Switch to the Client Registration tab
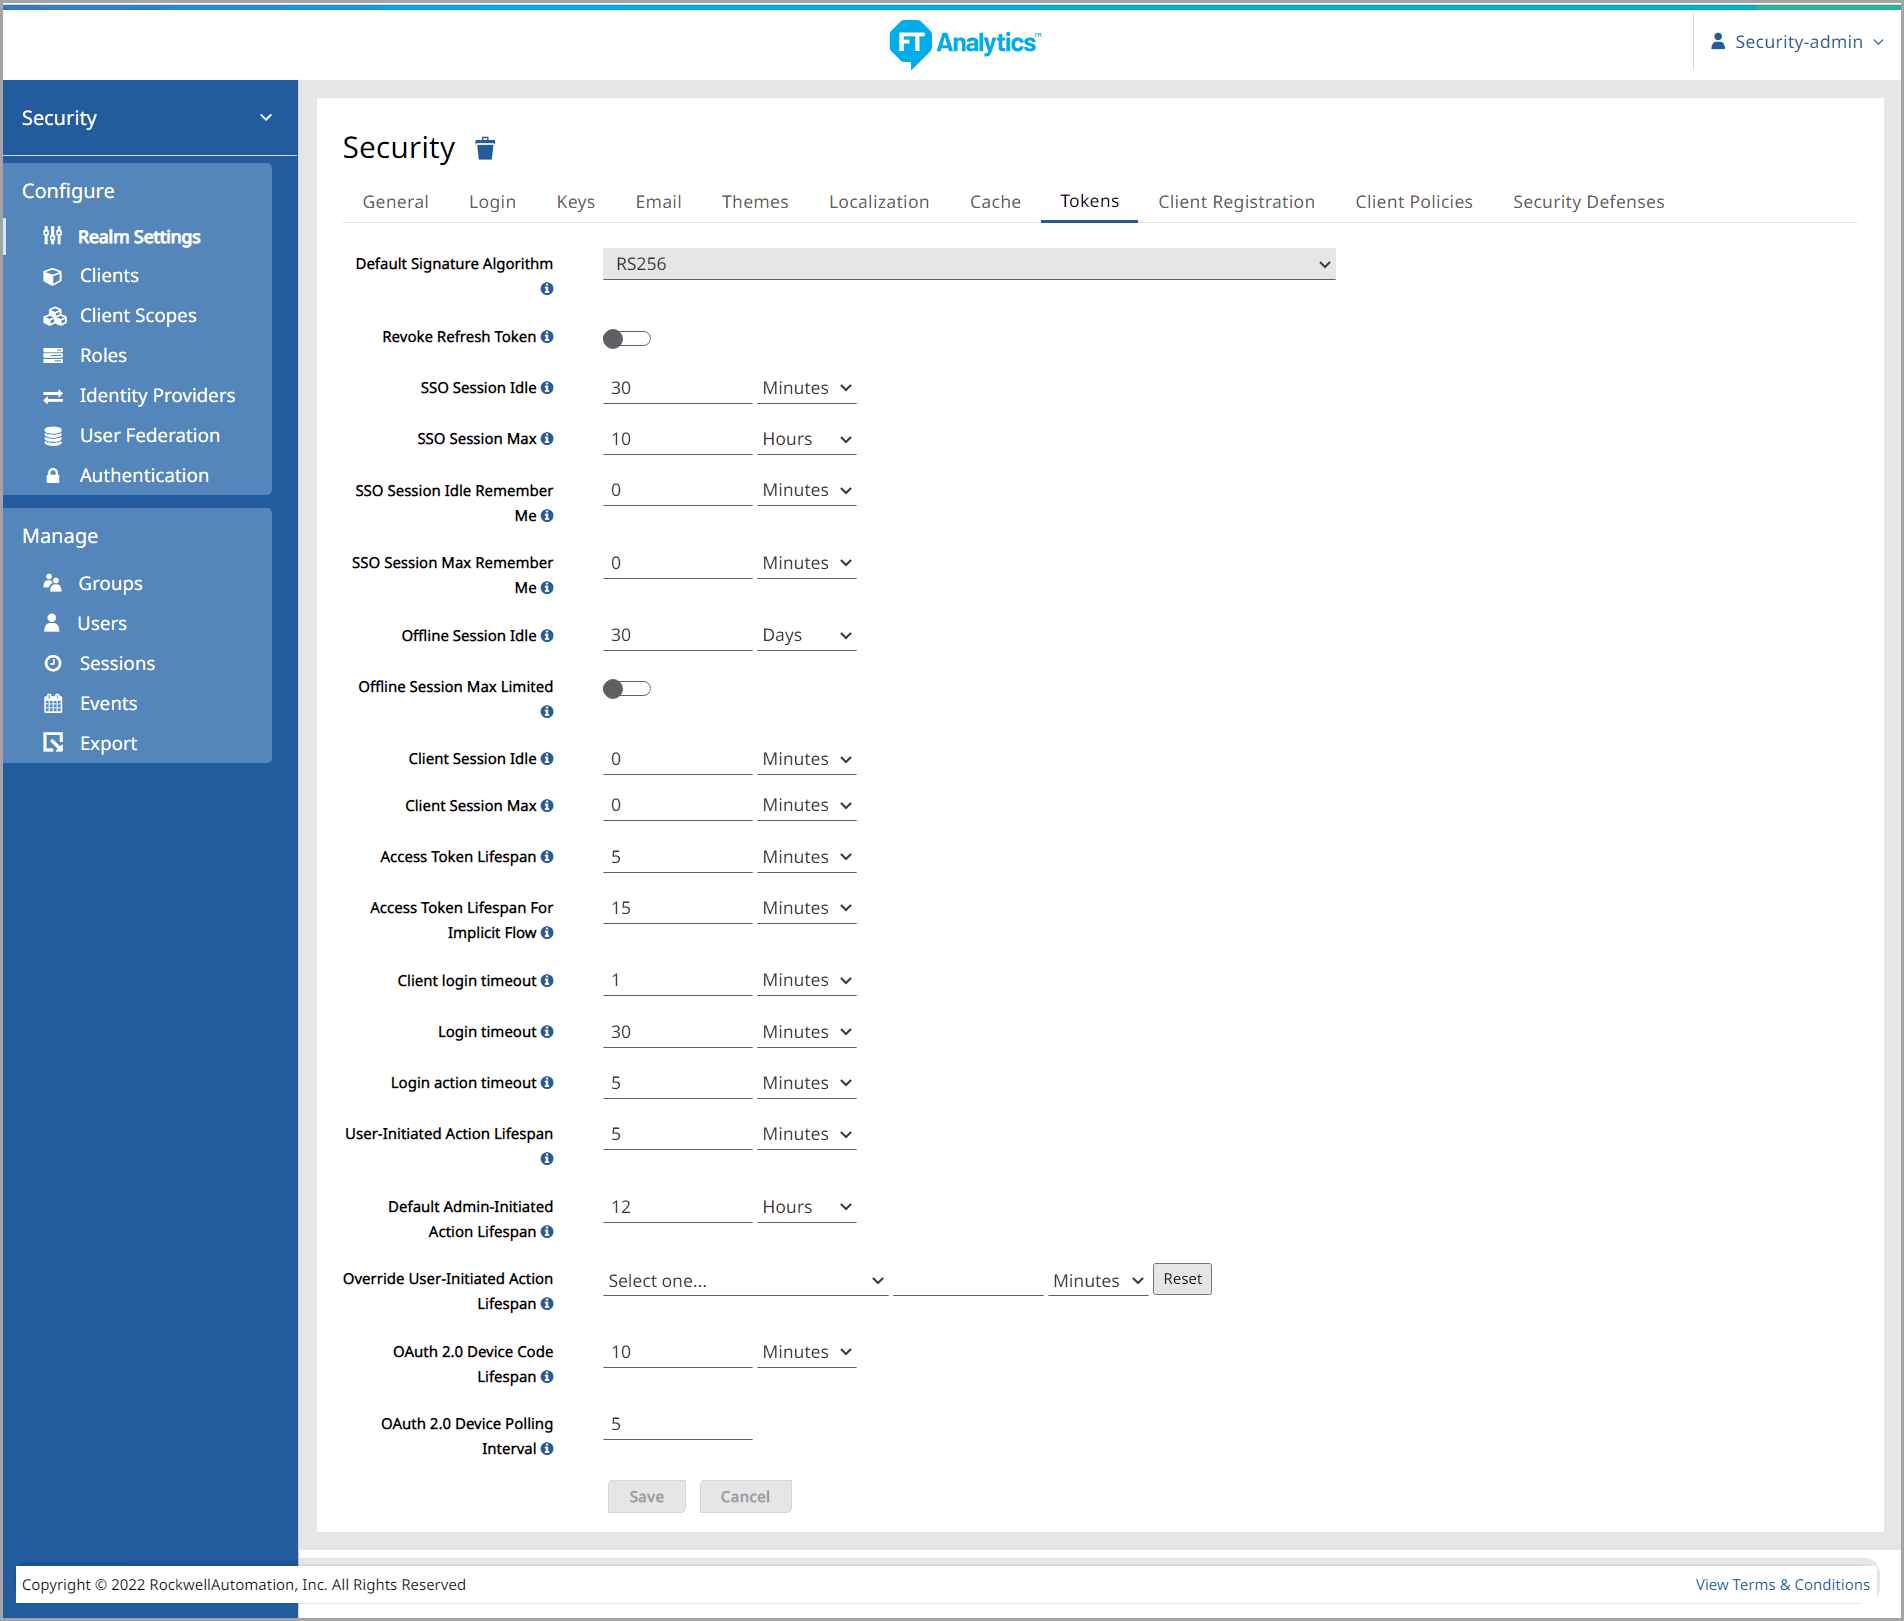The image size is (1904, 1621). tap(1237, 202)
